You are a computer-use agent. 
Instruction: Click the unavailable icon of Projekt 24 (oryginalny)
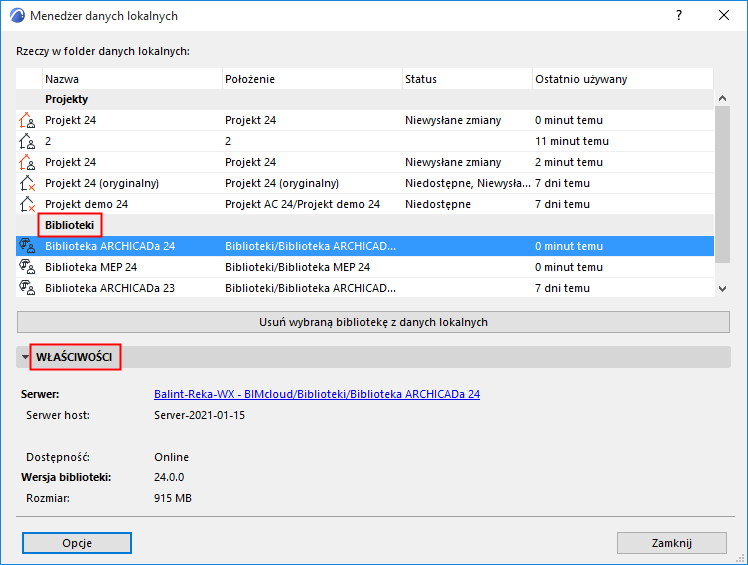27,183
